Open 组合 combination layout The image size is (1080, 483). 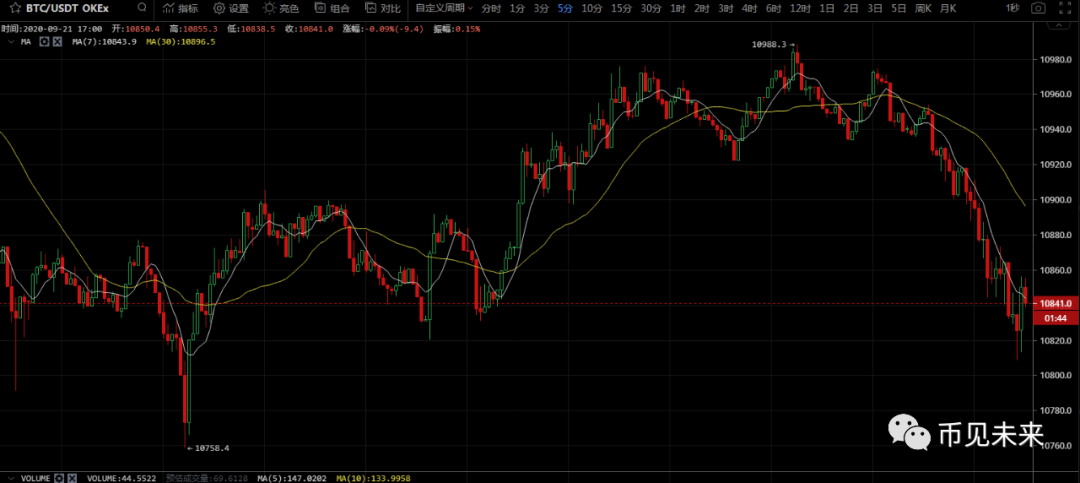[x=331, y=8]
